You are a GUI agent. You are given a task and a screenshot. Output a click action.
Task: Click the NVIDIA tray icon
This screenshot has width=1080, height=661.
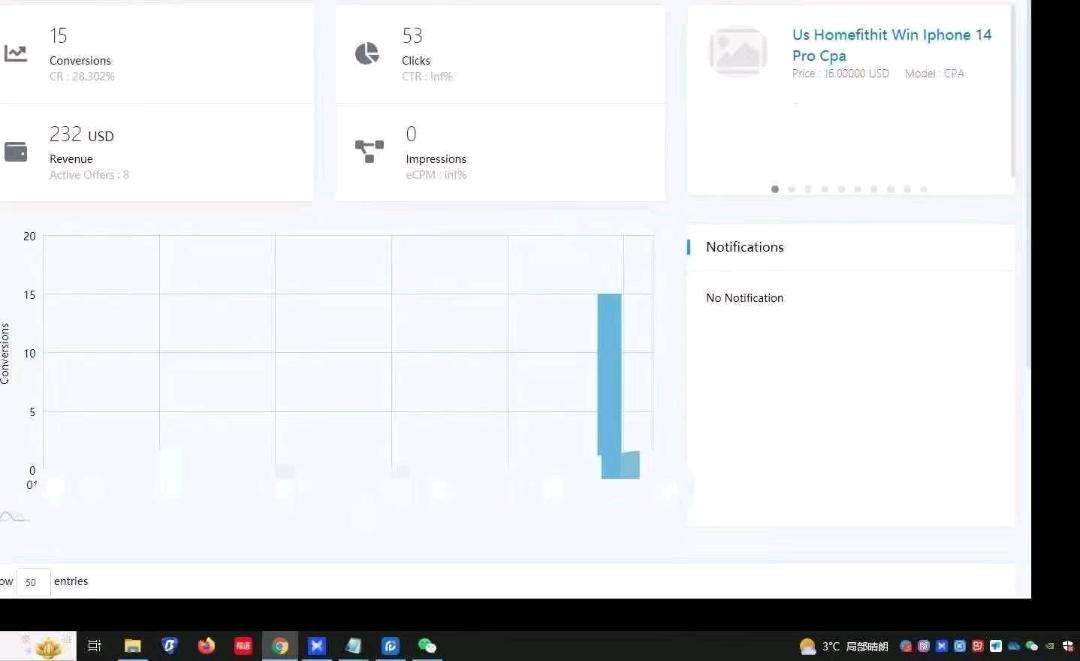(x=1050, y=646)
